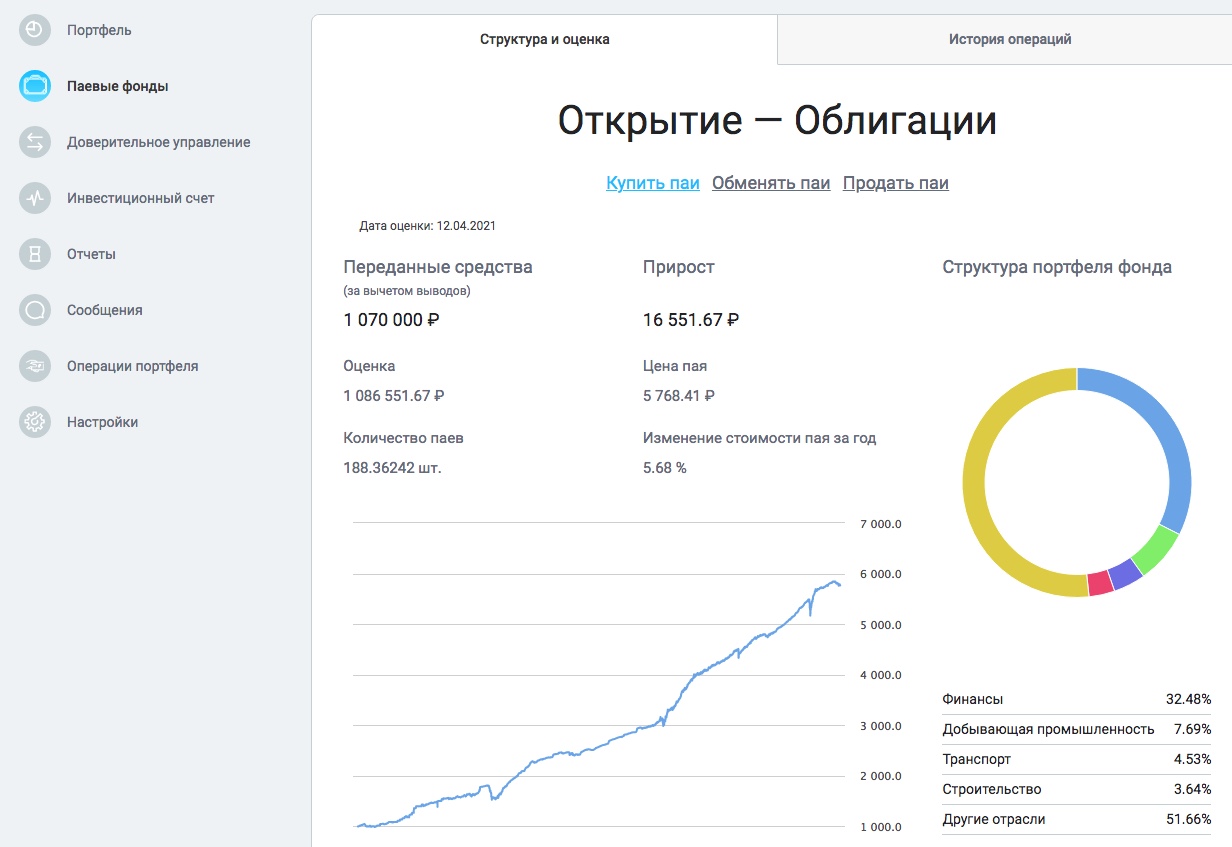Click the Продать паи link
The image size is (1232, 847).
(896, 183)
